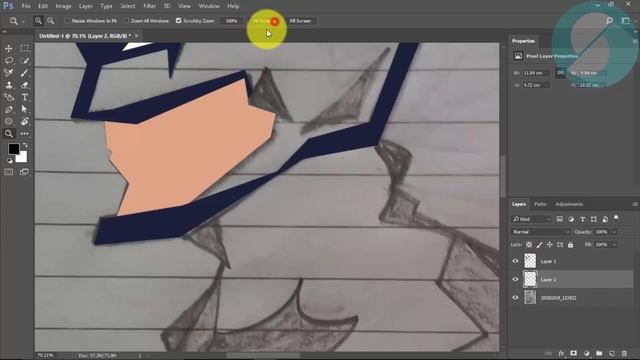This screenshot has height=360, width=640.
Task: Click the layer fx styles button
Action: pos(561,353)
